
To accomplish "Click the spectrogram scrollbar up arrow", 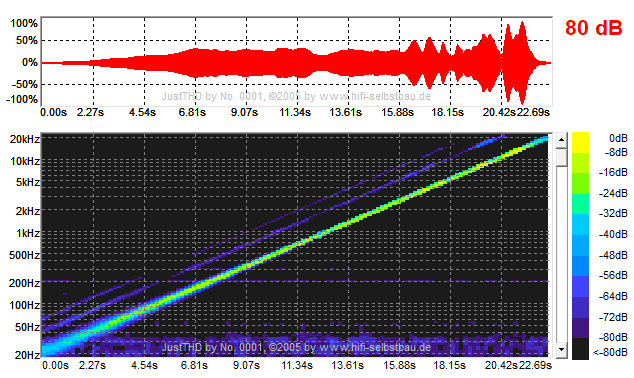I will pos(561,140).
